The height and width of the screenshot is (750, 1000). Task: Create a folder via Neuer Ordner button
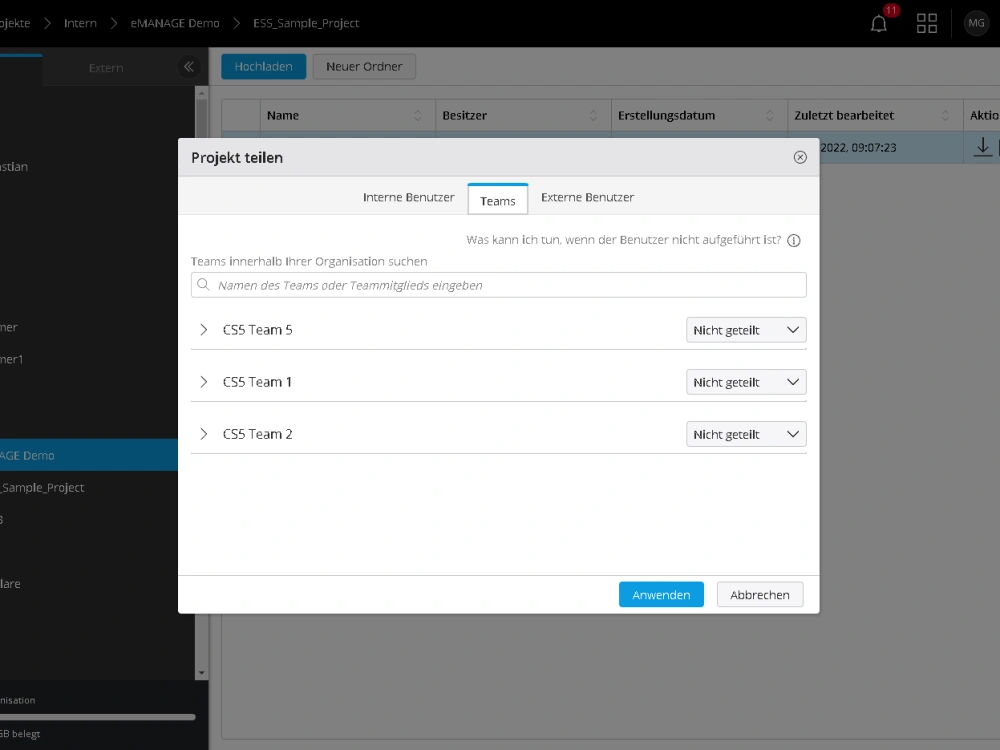[x=364, y=66]
